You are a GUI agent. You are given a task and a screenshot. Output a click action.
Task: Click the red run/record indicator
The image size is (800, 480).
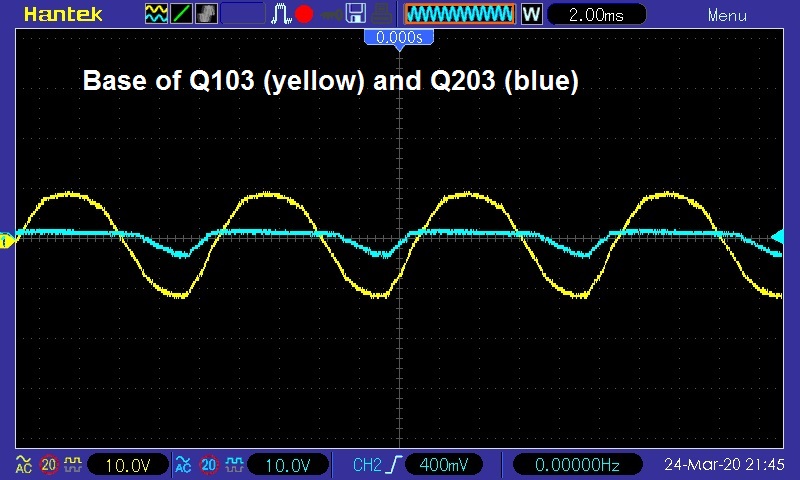click(304, 14)
